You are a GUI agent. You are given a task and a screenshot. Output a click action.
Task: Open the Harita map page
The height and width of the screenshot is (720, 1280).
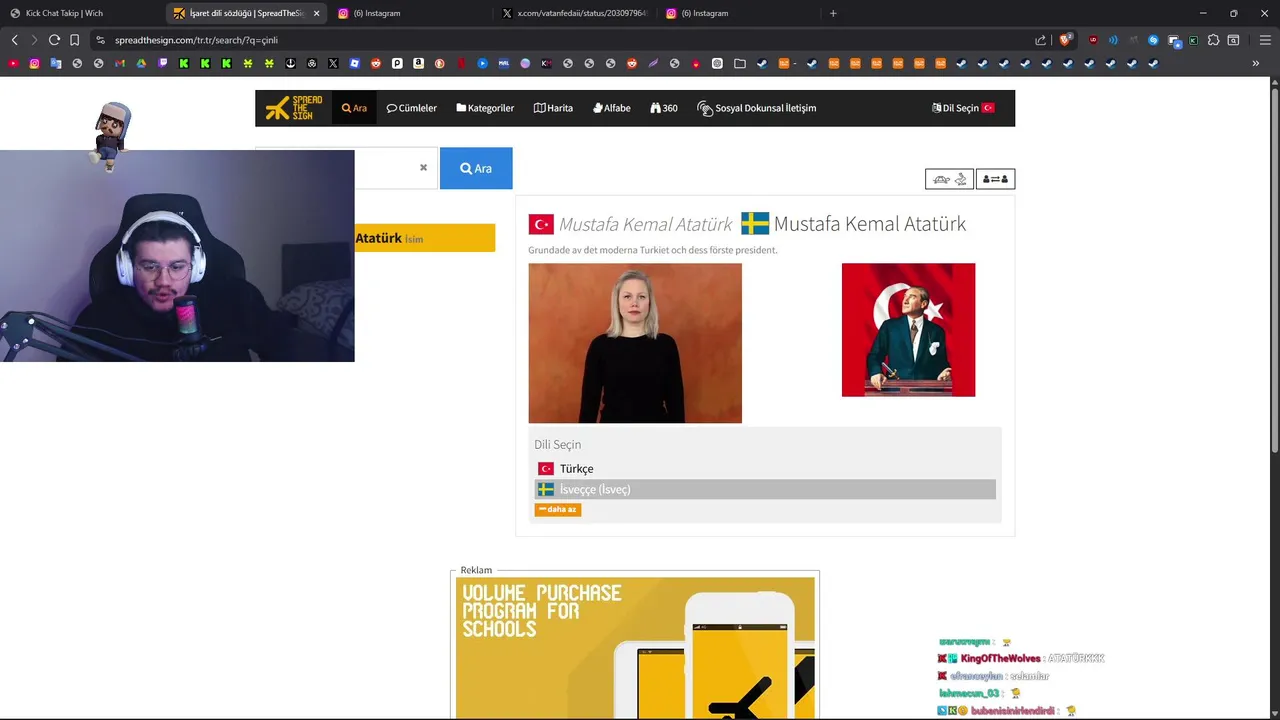tap(553, 108)
